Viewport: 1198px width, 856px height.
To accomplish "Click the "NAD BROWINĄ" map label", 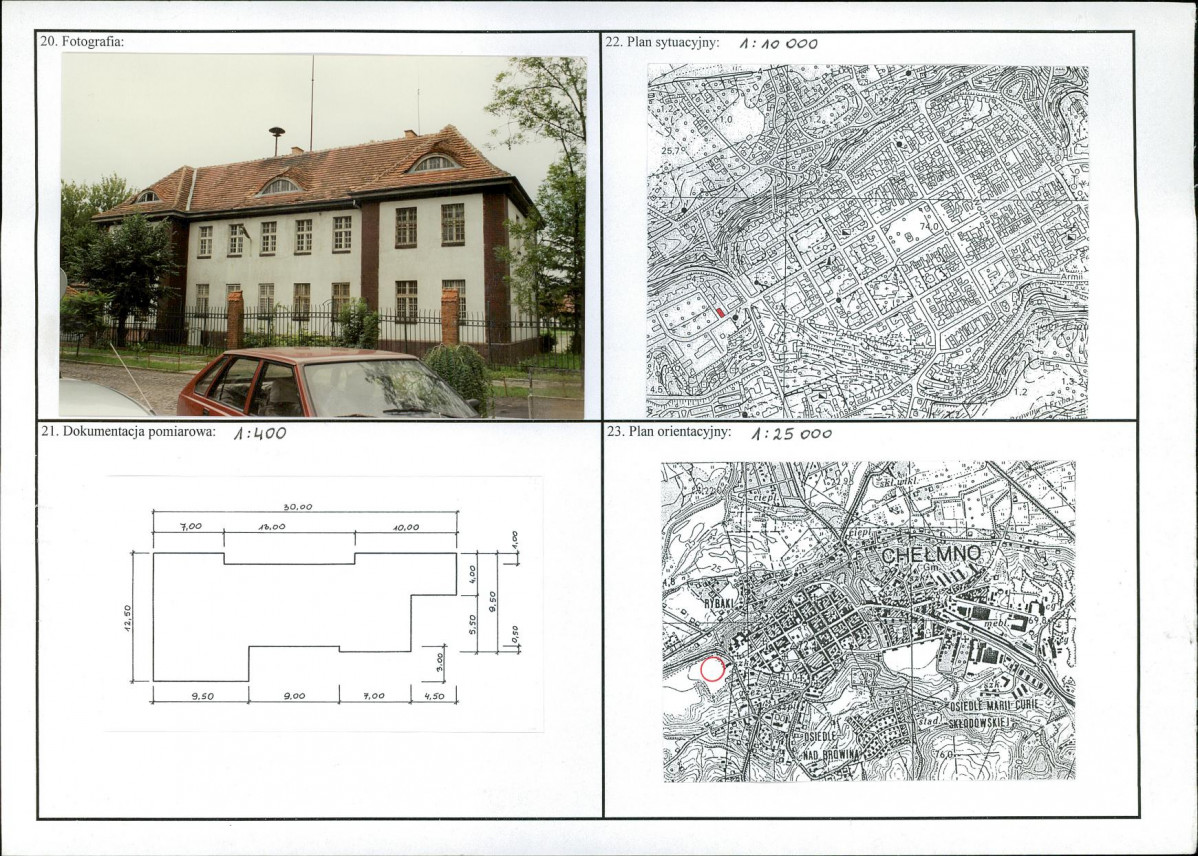I will click(830, 754).
